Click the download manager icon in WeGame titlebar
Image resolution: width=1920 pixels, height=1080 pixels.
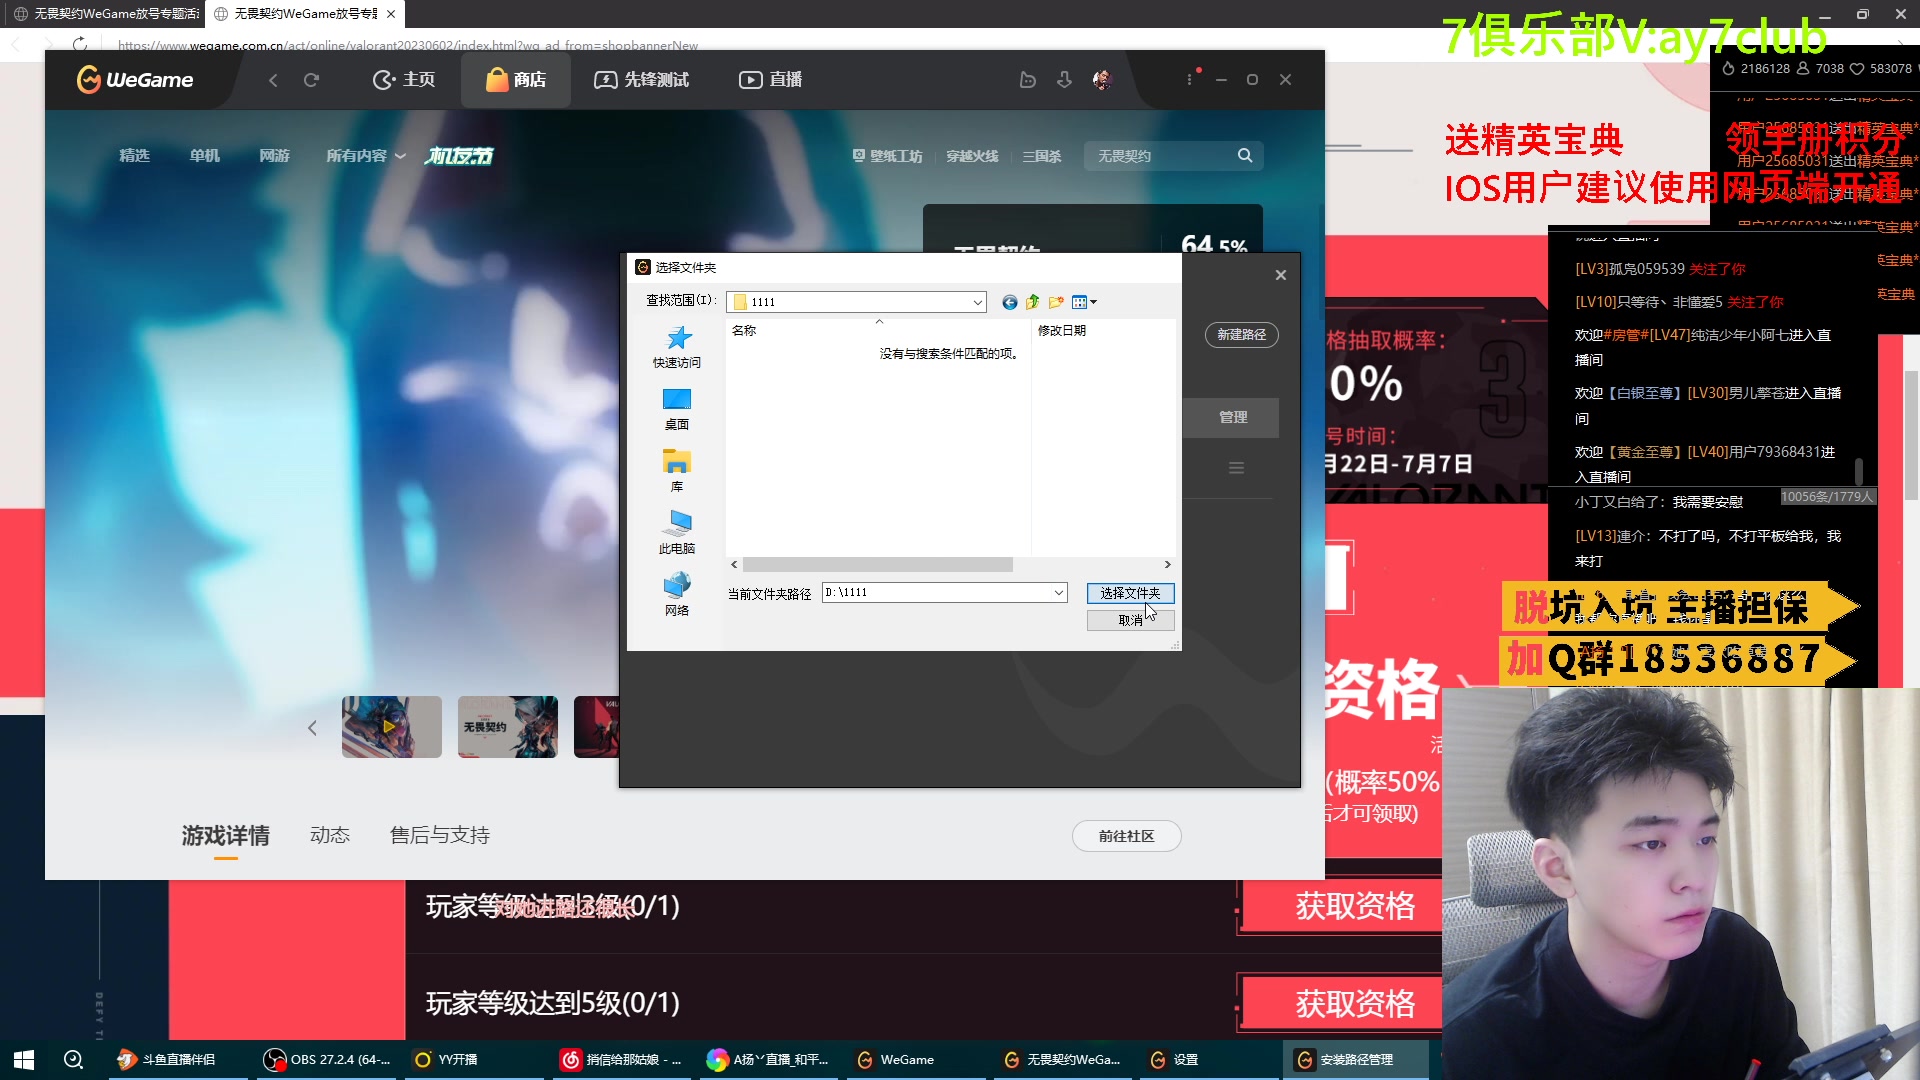point(1064,79)
